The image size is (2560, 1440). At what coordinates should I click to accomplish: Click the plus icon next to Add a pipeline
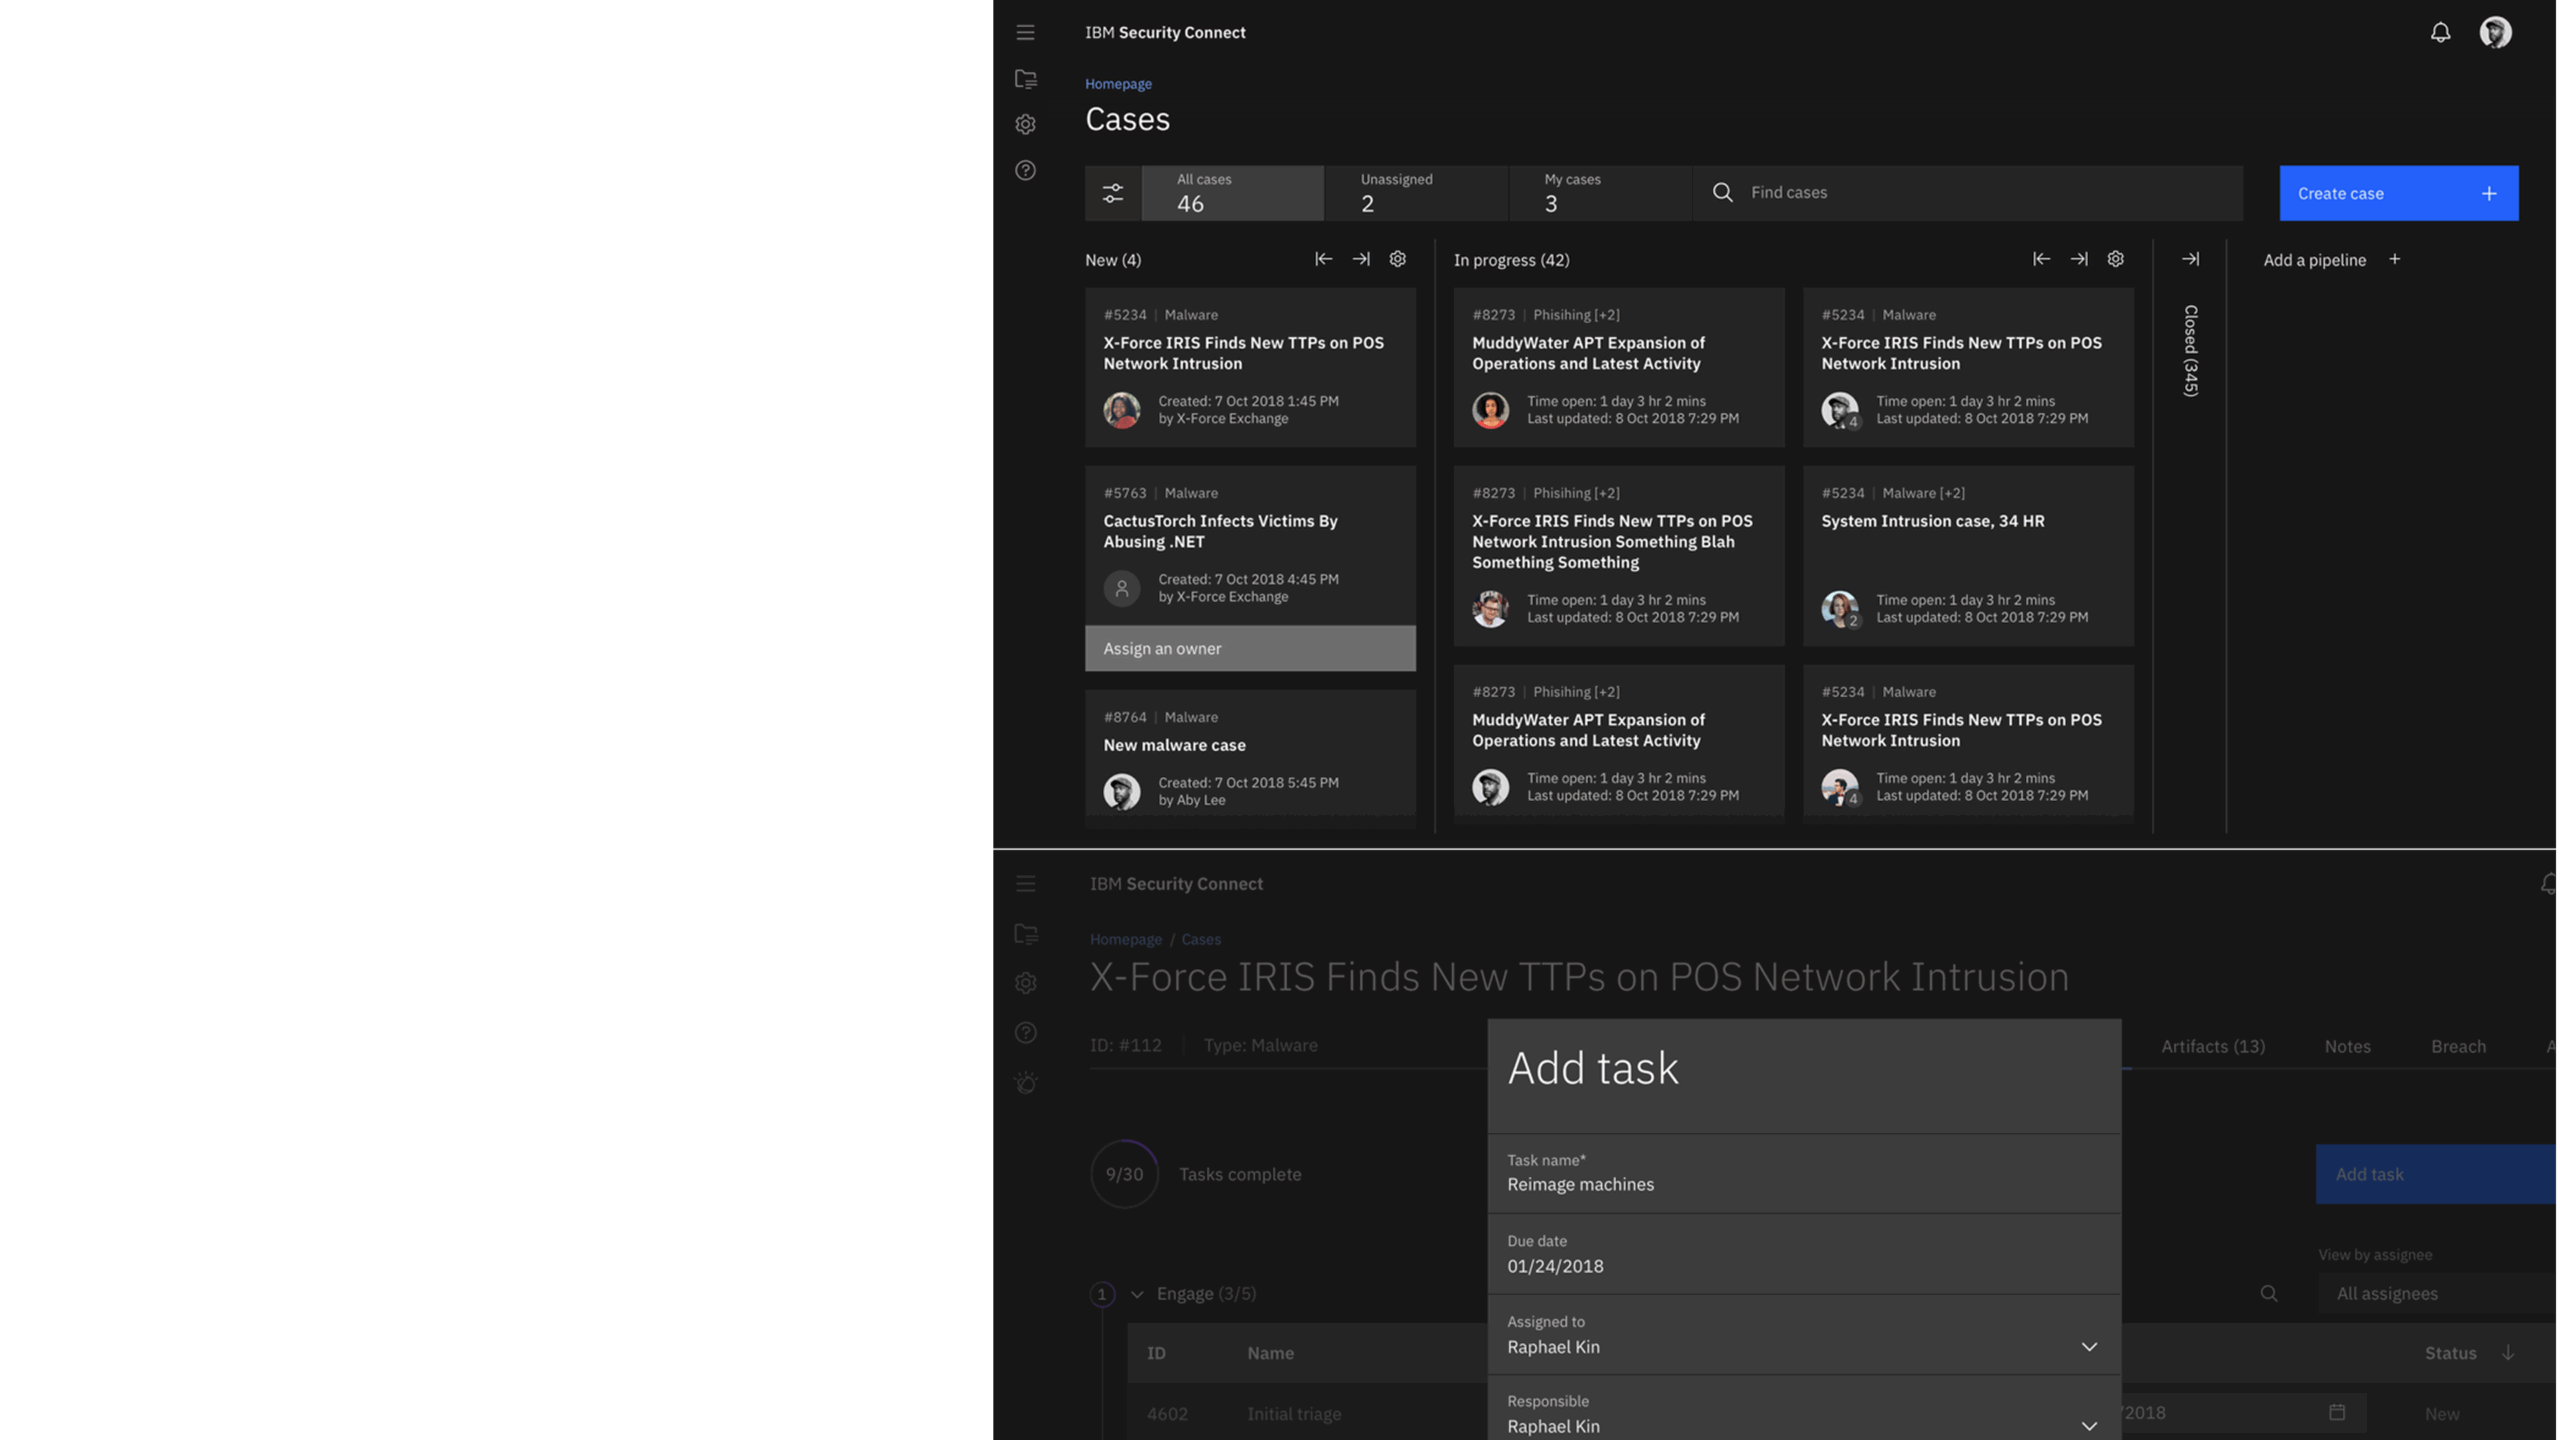click(2394, 259)
